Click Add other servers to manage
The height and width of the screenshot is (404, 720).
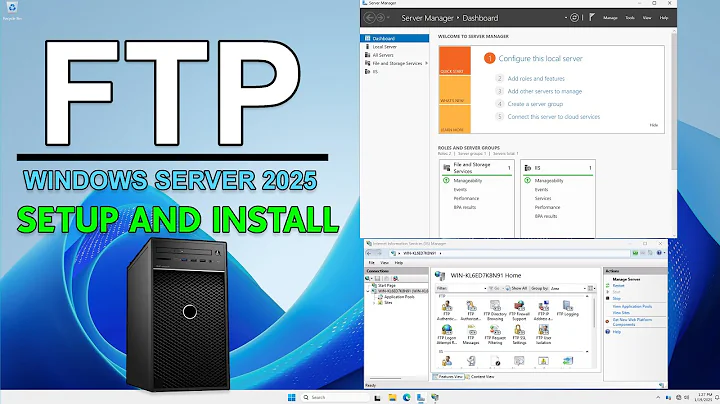545,91
